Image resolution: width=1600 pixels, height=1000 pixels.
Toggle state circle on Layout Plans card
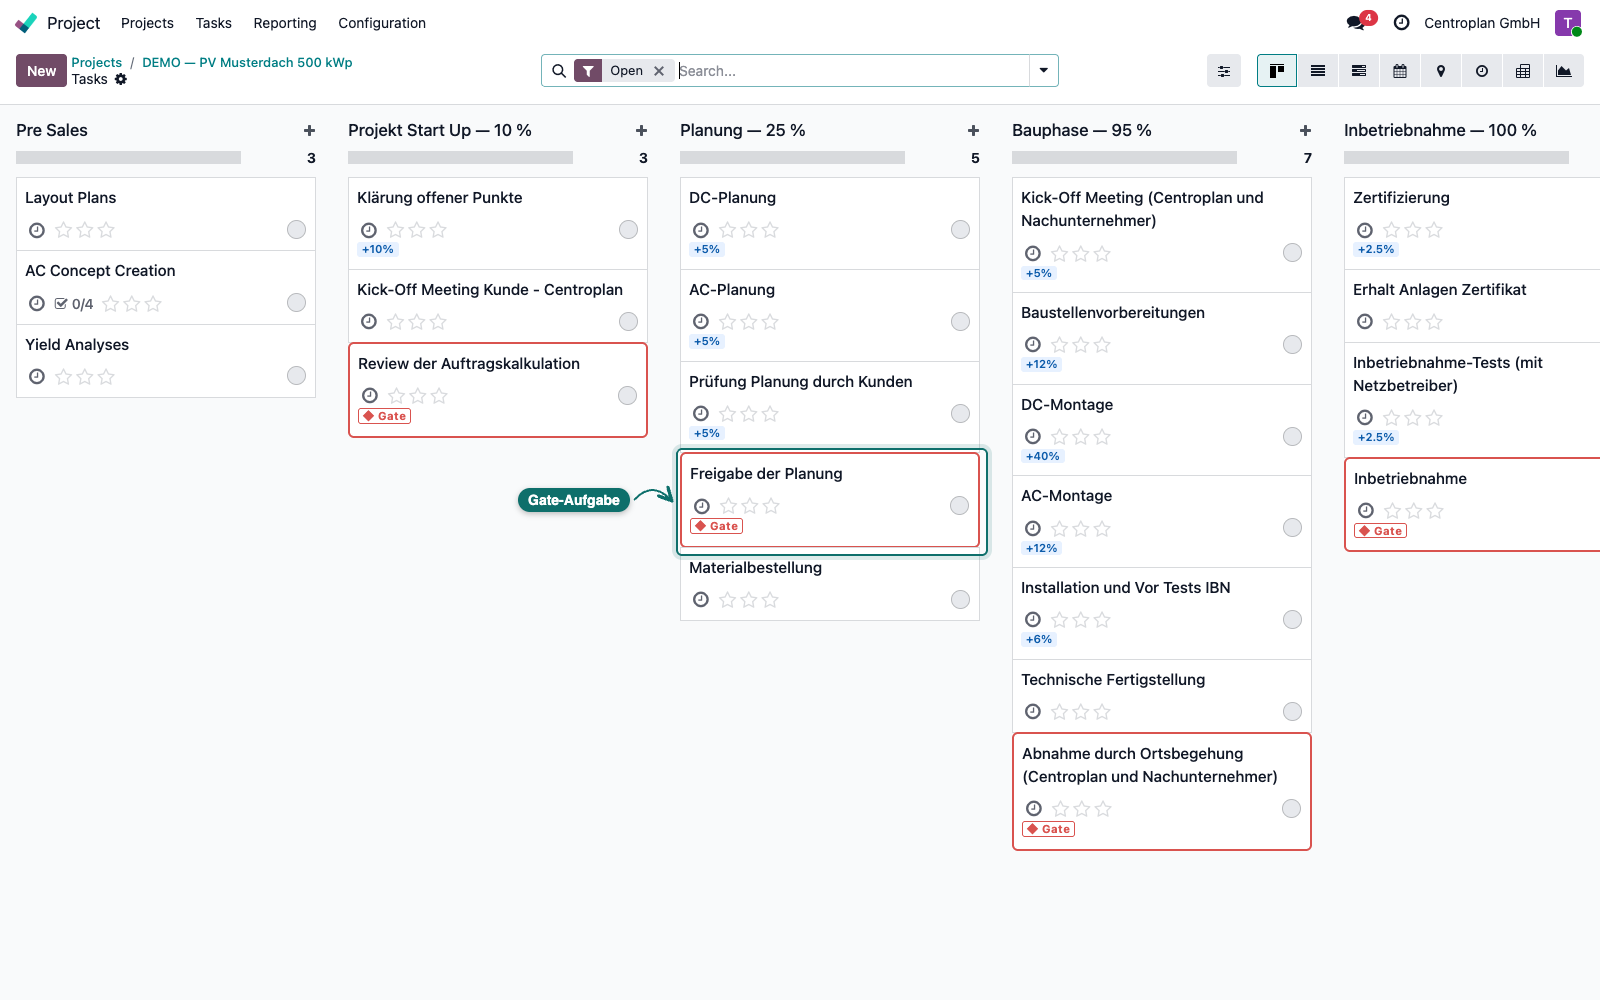coord(297,230)
